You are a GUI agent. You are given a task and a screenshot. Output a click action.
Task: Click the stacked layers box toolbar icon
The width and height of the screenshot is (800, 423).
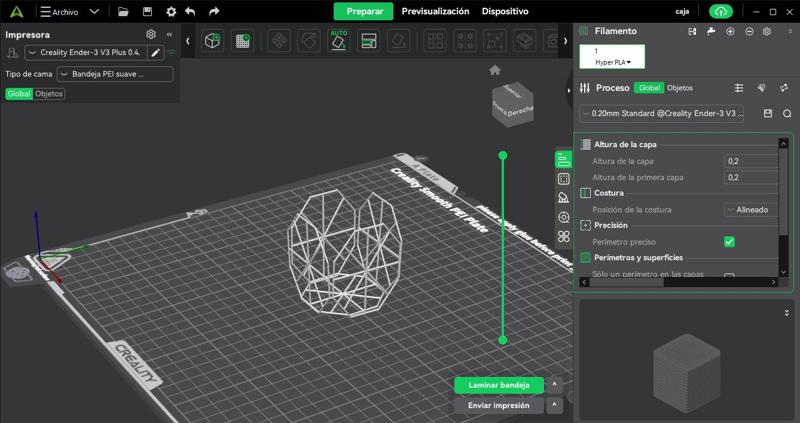[525, 41]
